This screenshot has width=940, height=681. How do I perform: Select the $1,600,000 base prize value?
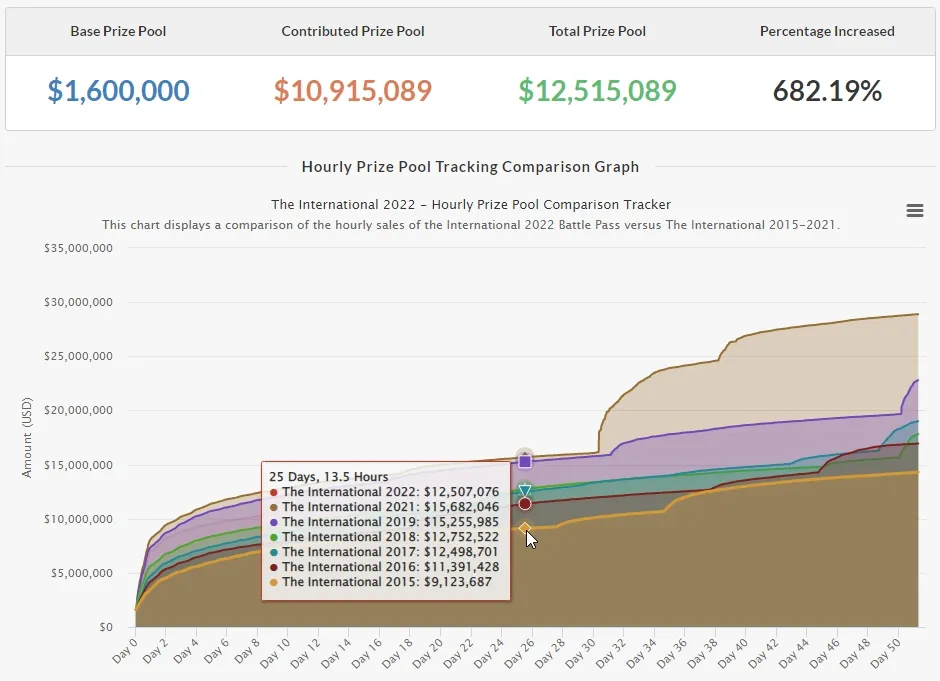click(119, 91)
